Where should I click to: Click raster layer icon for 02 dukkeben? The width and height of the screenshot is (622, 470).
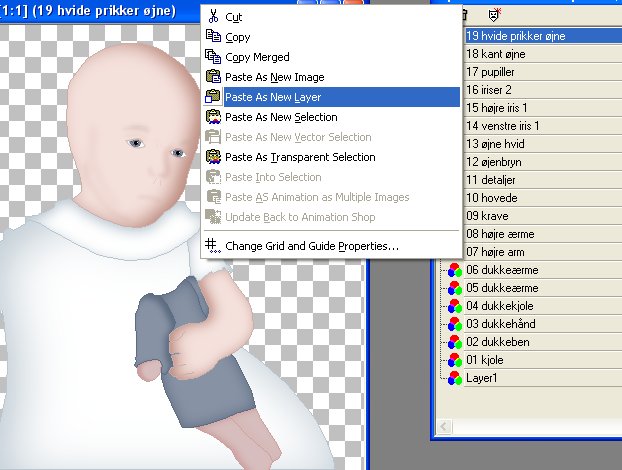[454, 341]
